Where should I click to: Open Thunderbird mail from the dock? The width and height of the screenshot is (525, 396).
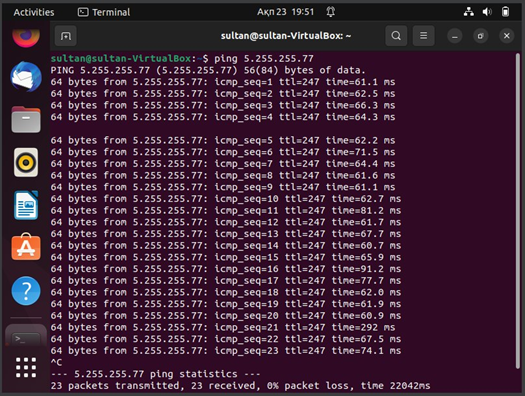26,77
